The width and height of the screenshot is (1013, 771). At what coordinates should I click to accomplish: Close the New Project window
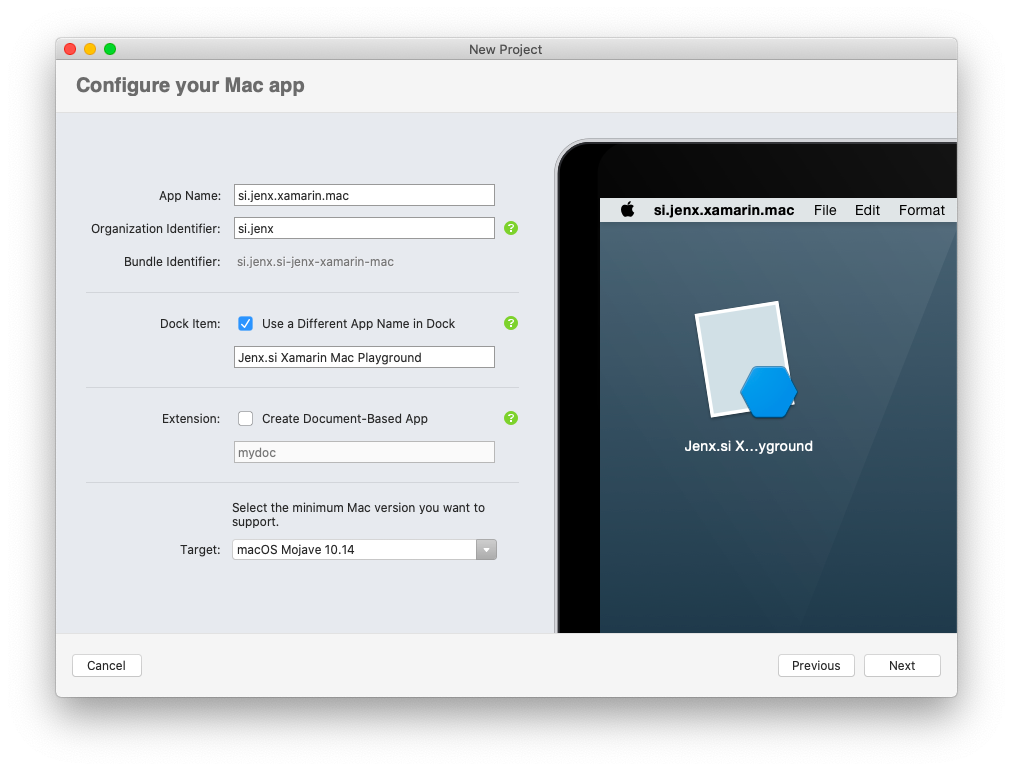click(70, 49)
